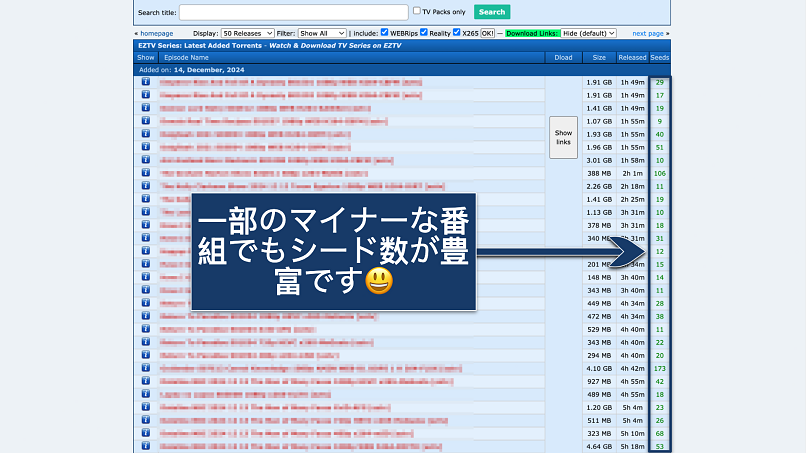Open show info for the 1.96 GB row
Screen dimensions: 806x453
click(x=145, y=147)
